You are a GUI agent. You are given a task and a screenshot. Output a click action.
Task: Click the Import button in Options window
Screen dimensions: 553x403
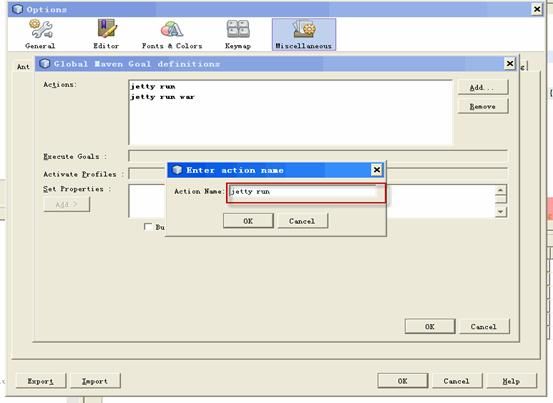click(95, 381)
